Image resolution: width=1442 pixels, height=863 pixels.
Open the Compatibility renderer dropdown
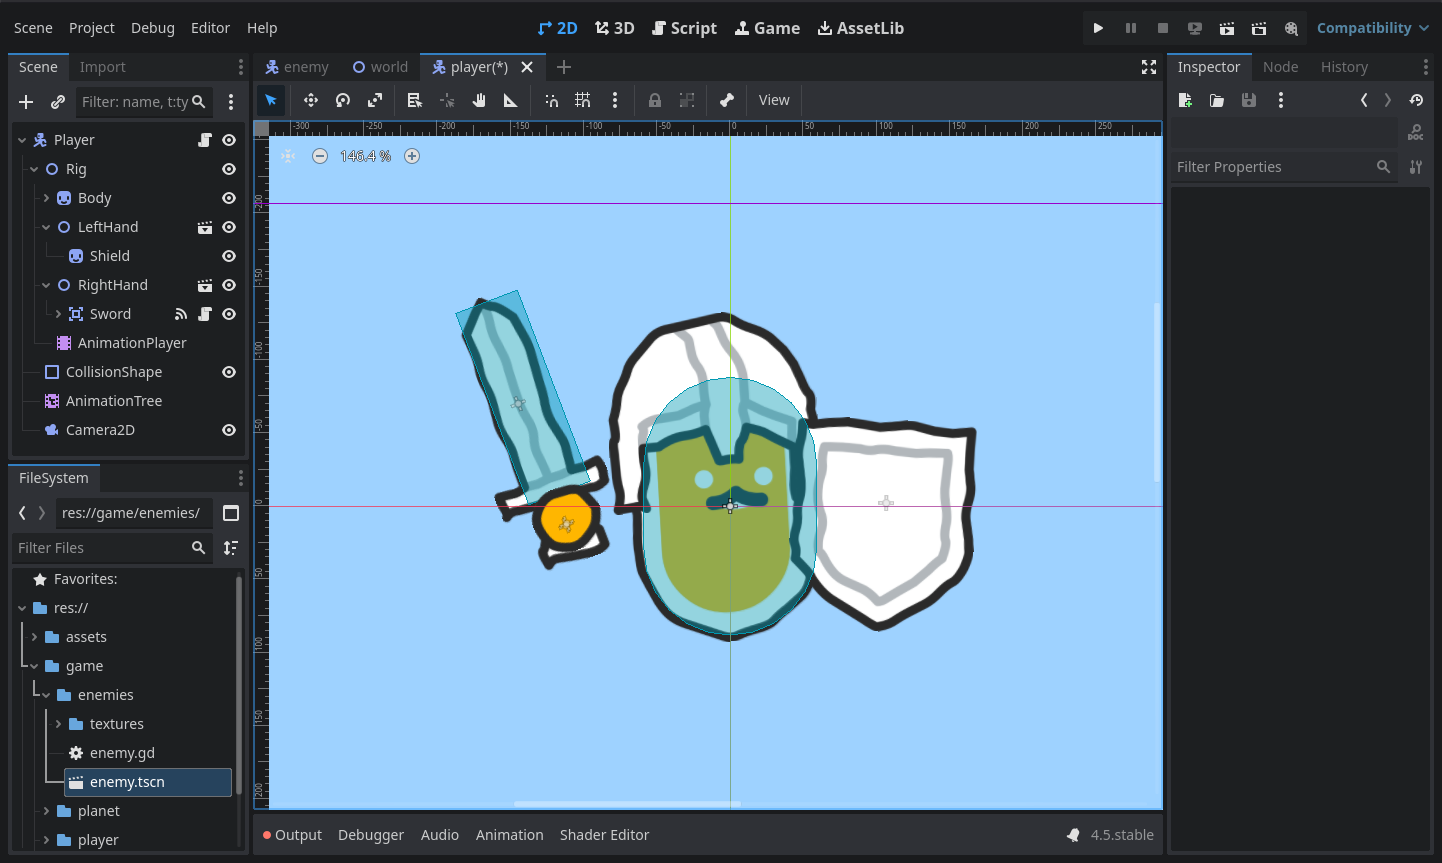tap(1372, 28)
